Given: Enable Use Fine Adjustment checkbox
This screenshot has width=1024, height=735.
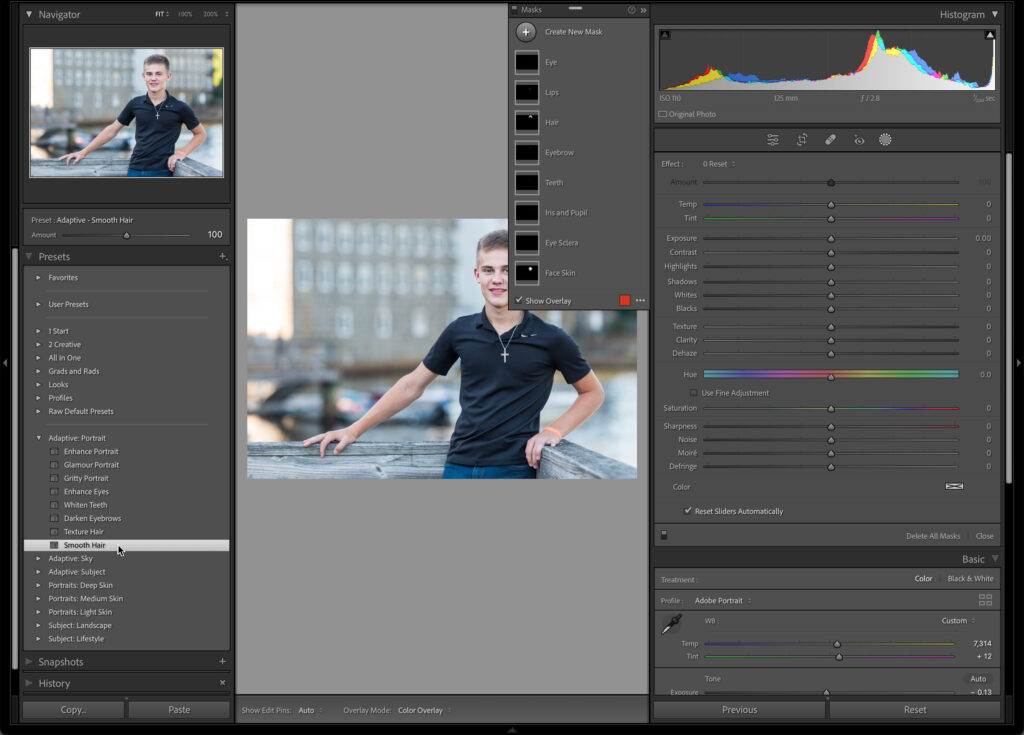Looking at the screenshot, I should pos(694,393).
